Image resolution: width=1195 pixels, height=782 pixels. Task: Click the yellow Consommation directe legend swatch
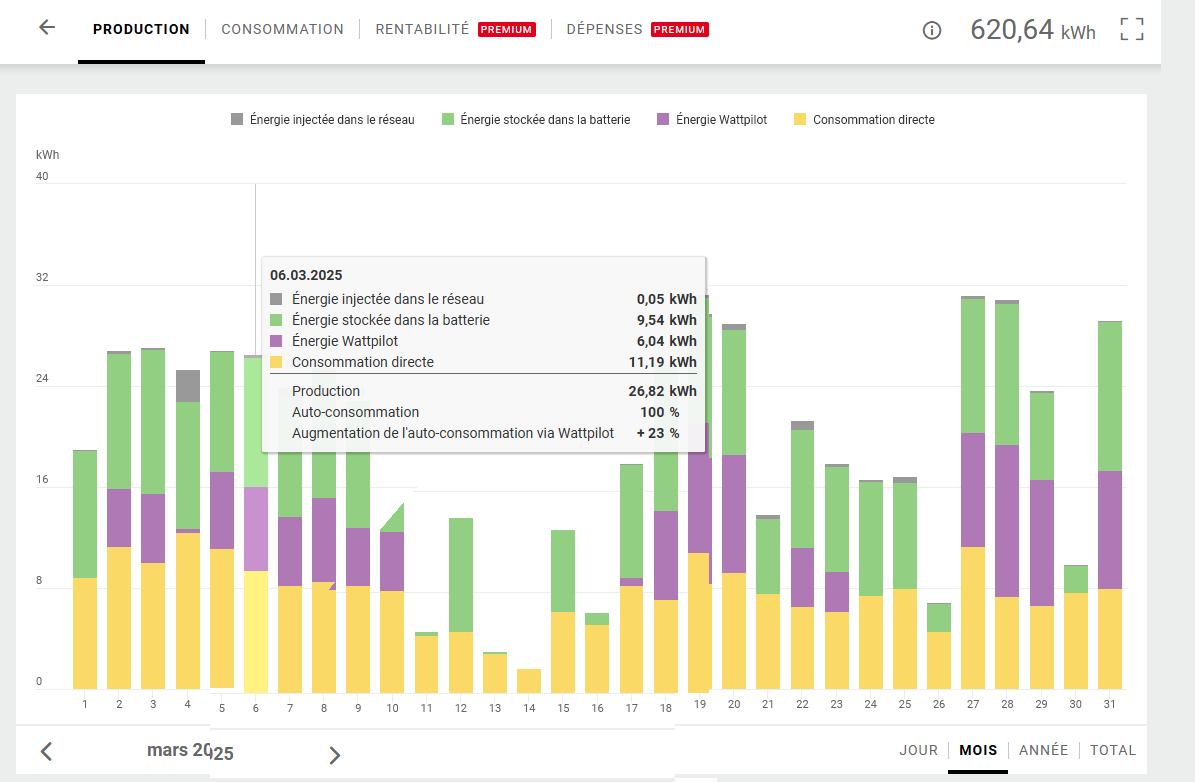[799, 120]
